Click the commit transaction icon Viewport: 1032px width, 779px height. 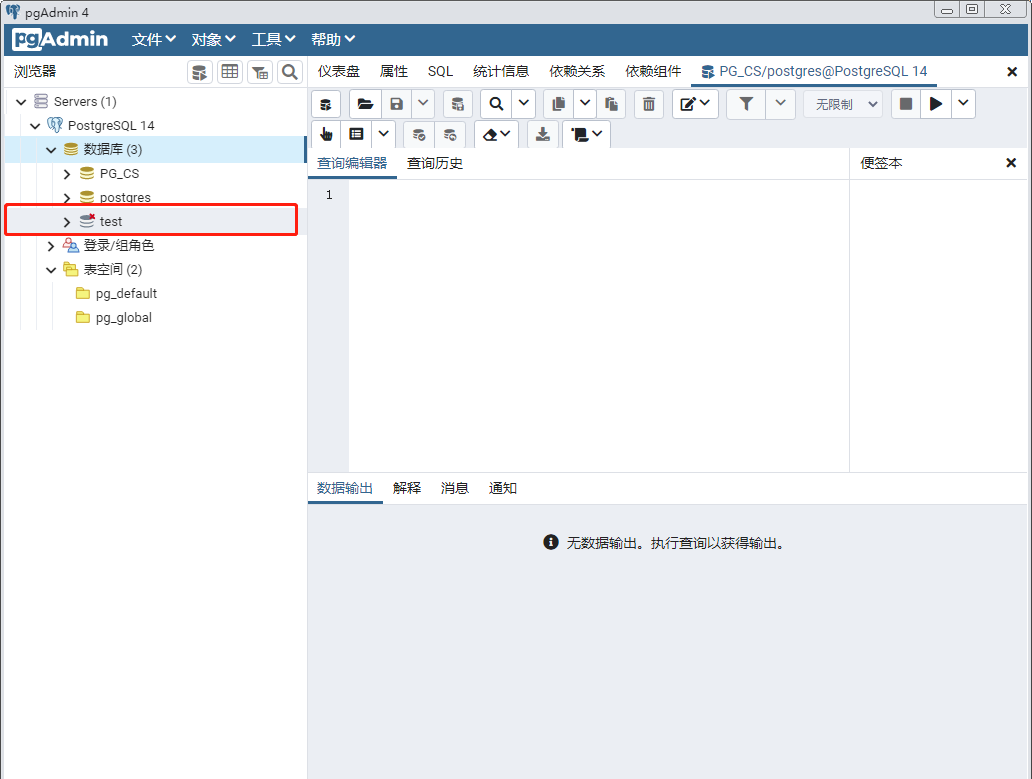pyautogui.click(x=419, y=134)
